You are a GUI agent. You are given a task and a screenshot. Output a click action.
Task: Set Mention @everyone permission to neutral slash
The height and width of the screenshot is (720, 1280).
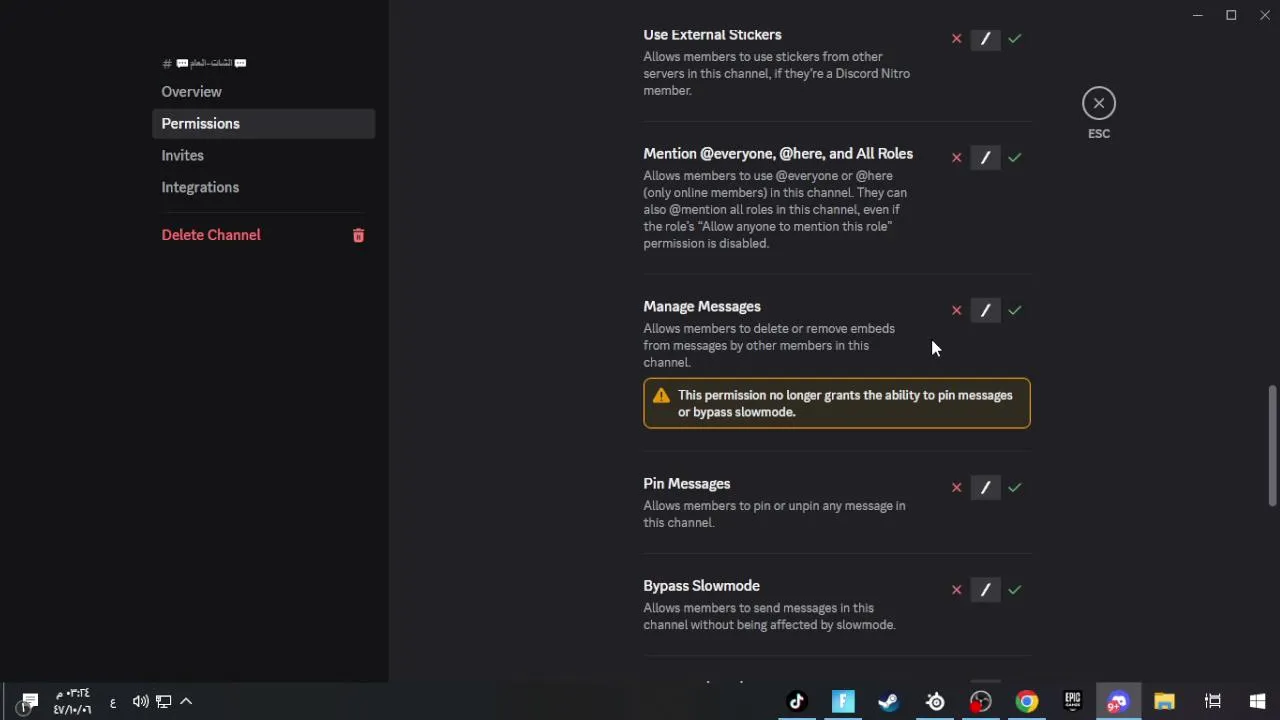[x=985, y=158]
